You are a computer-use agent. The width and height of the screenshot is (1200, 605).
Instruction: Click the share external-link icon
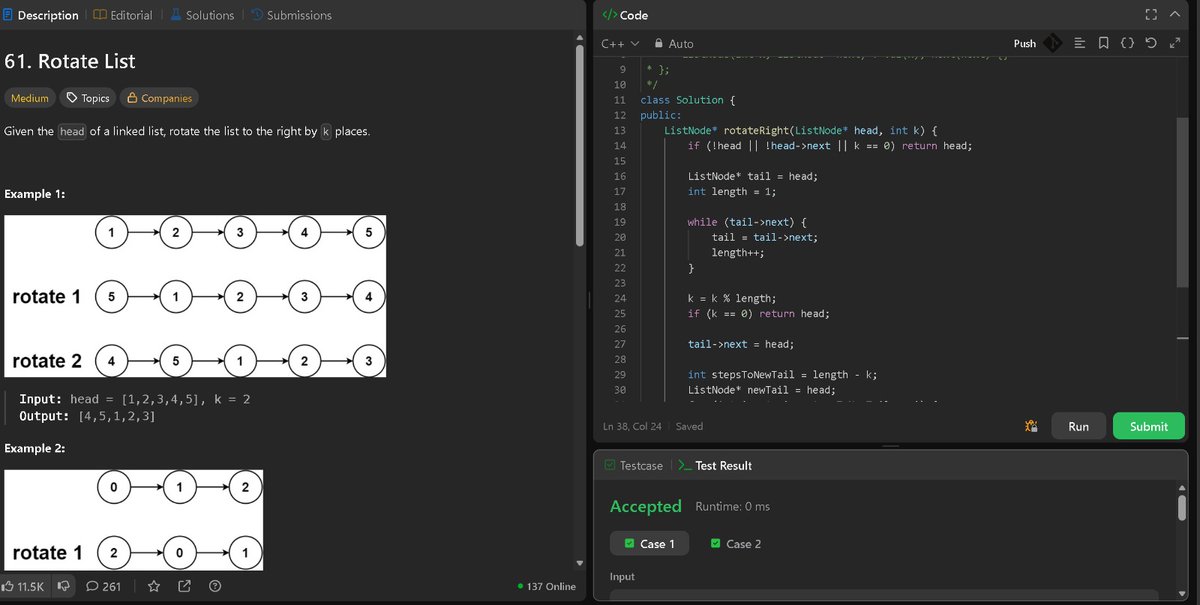click(185, 586)
